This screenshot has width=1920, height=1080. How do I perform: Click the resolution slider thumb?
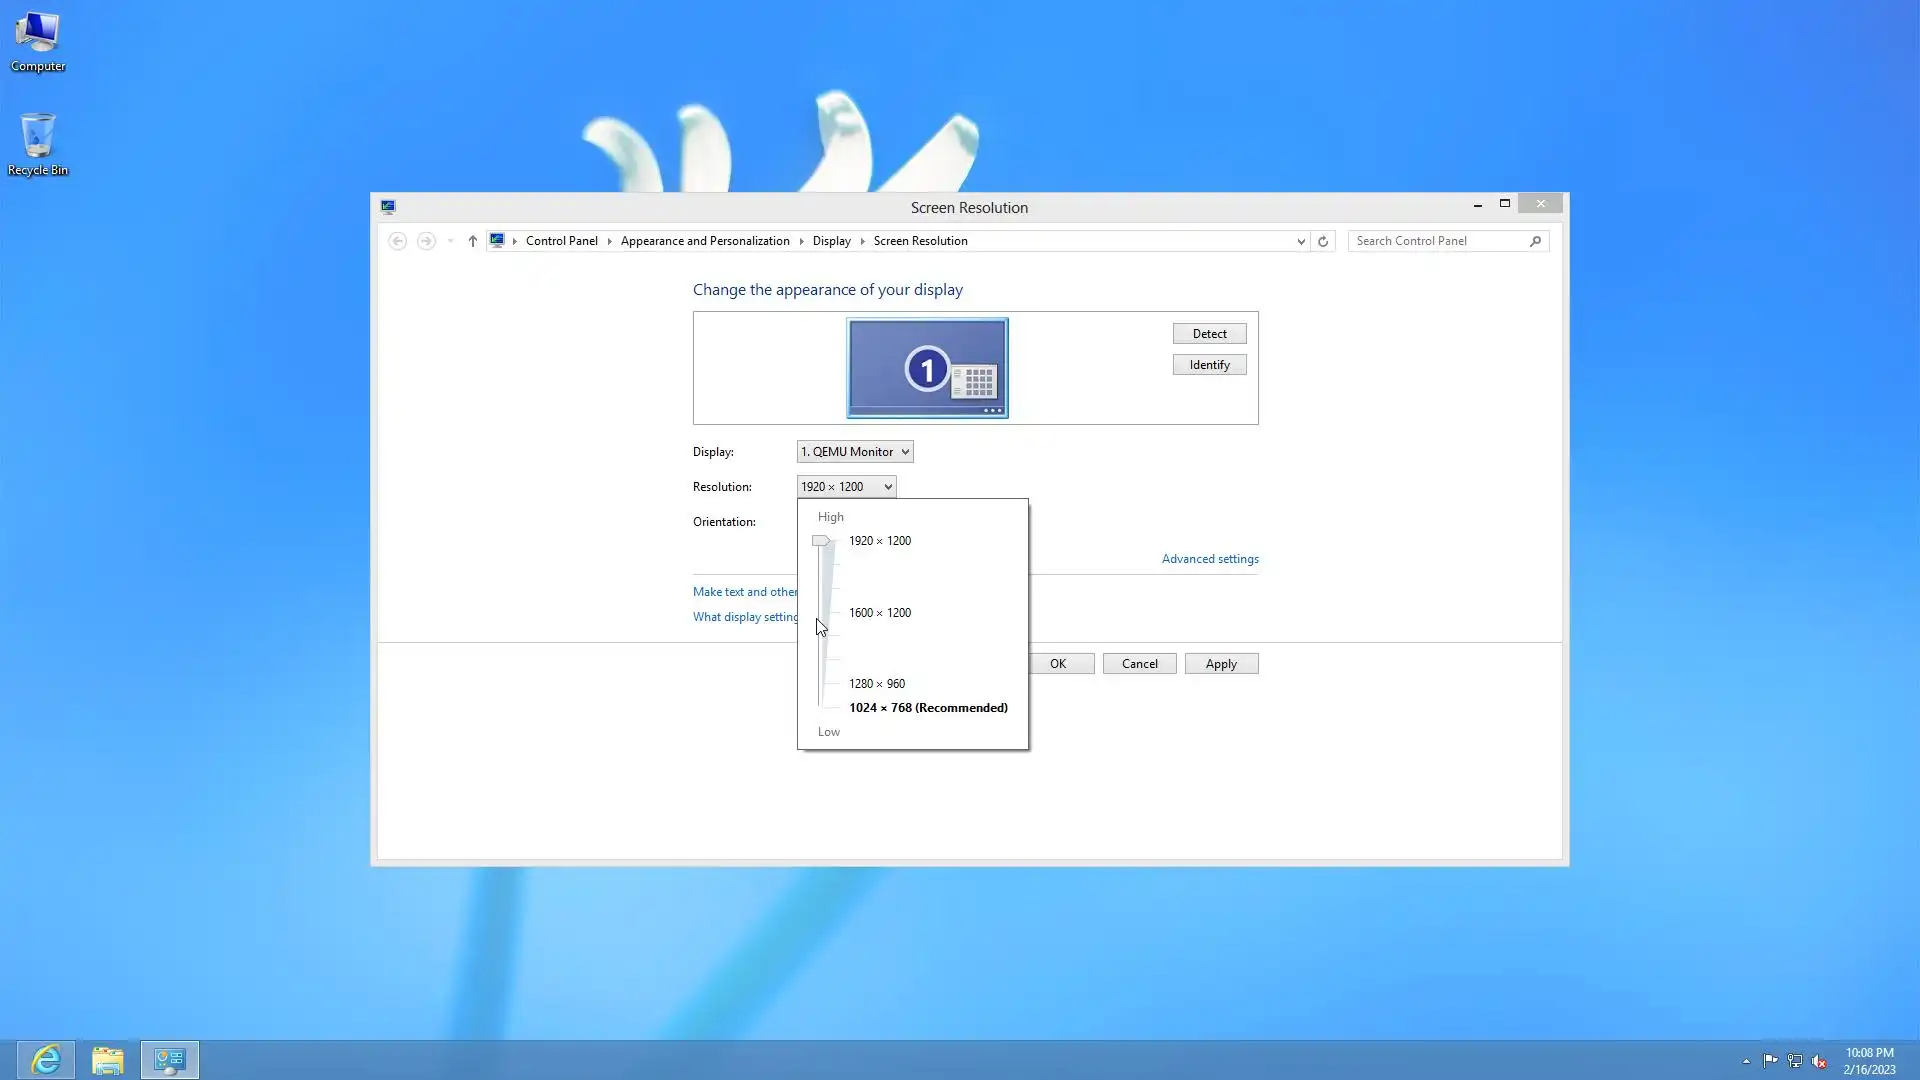[821, 541]
